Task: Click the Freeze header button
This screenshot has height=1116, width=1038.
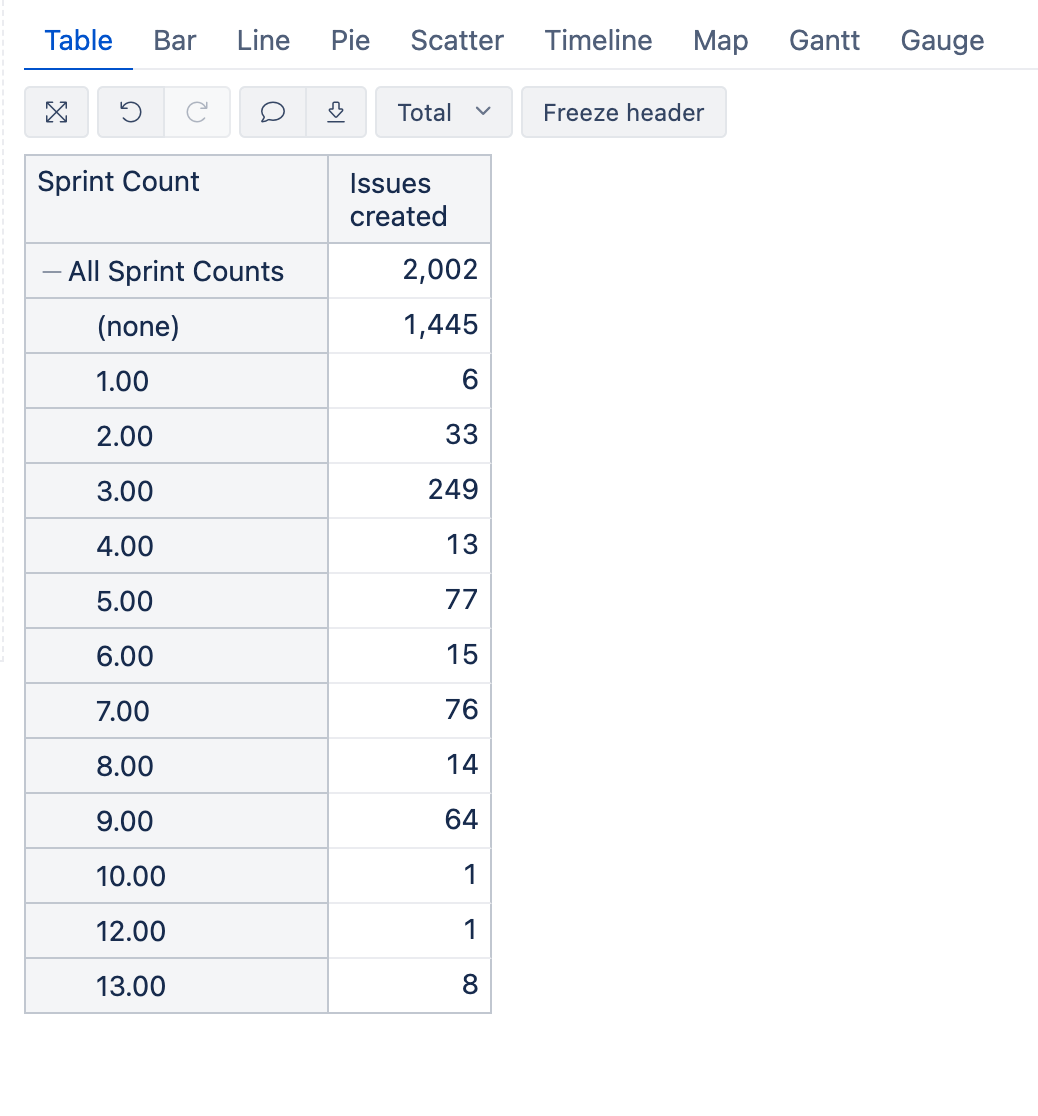Action: click(624, 112)
